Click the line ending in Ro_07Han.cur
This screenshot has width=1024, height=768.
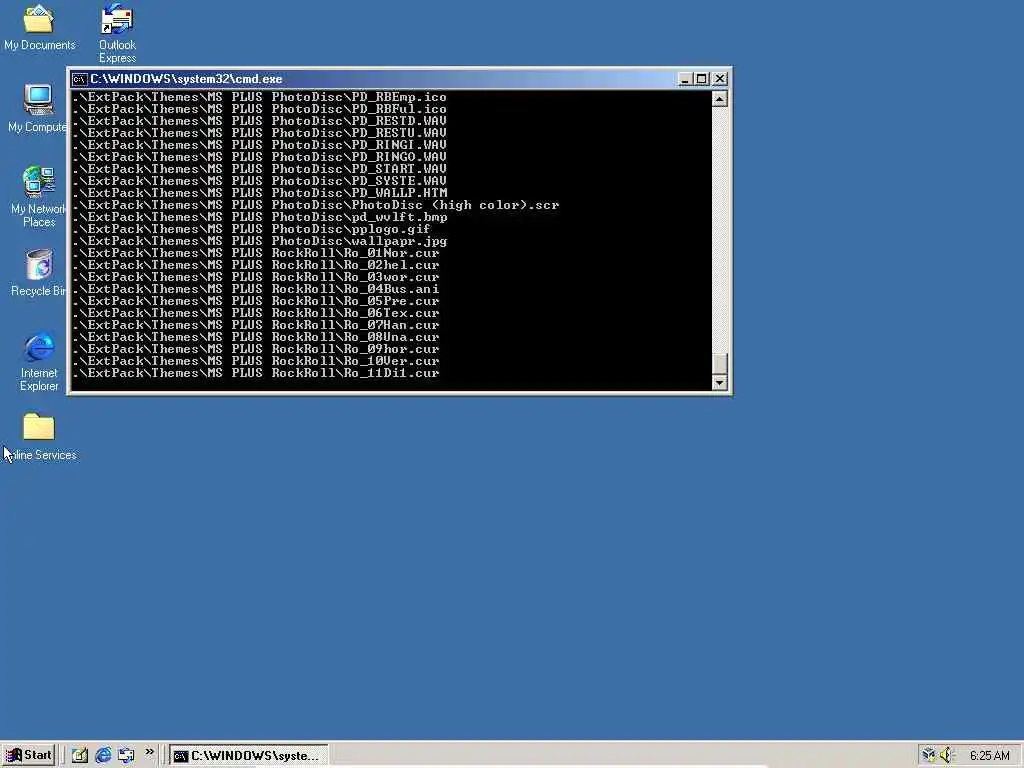click(x=256, y=325)
